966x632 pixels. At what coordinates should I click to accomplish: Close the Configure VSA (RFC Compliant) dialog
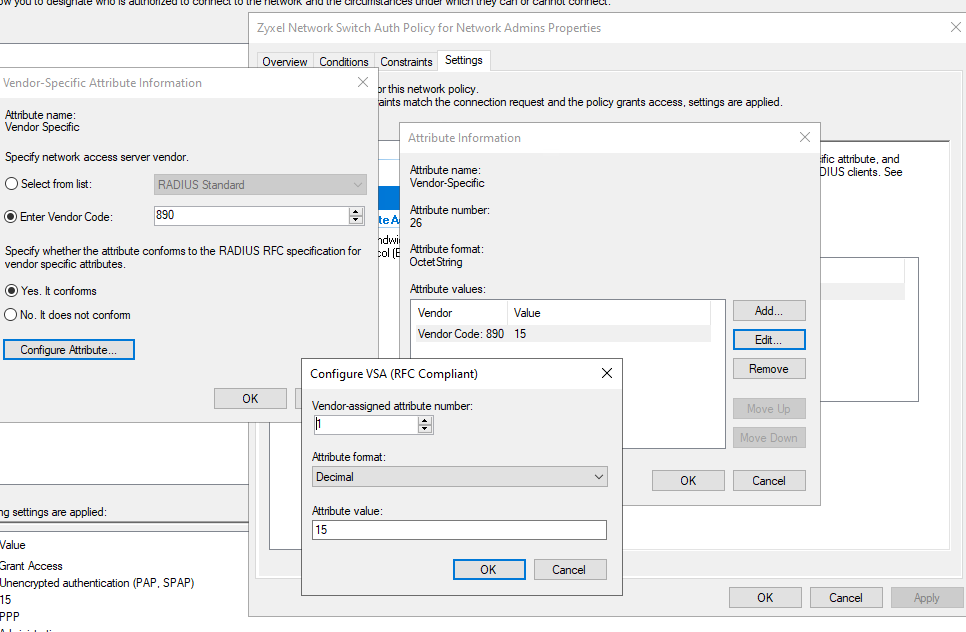coord(606,373)
